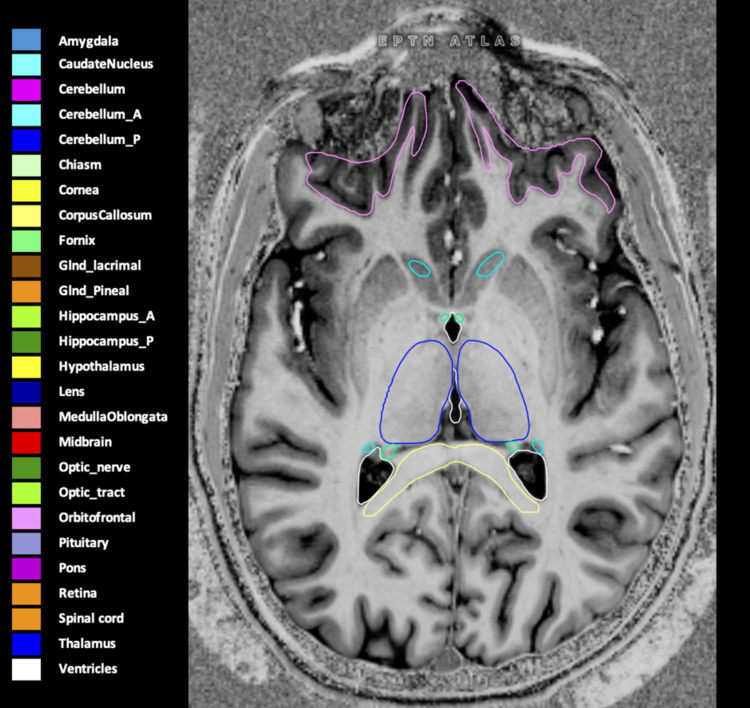Click the CorpusCallosum legend label
750x708 pixels.
105,216
